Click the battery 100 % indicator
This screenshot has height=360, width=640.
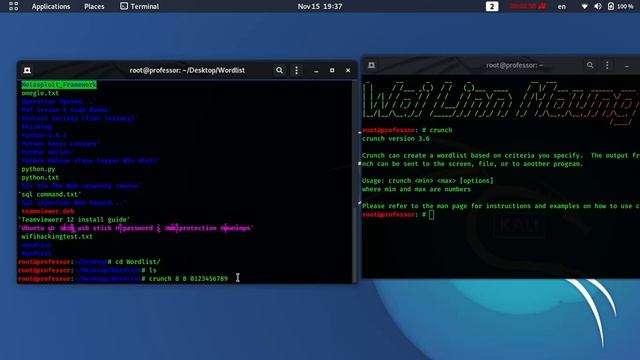tap(620, 7)
